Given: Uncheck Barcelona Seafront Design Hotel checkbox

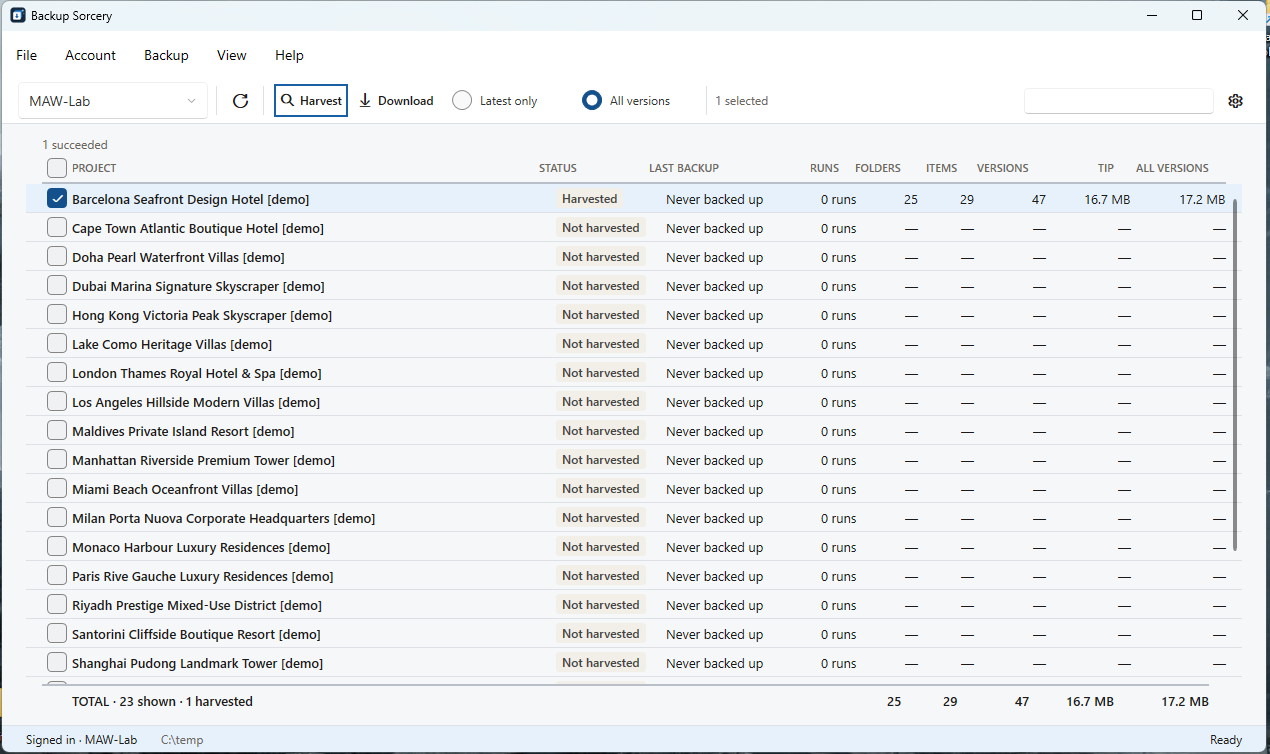Looking at the screenshot, I should (x=57, y=199).
